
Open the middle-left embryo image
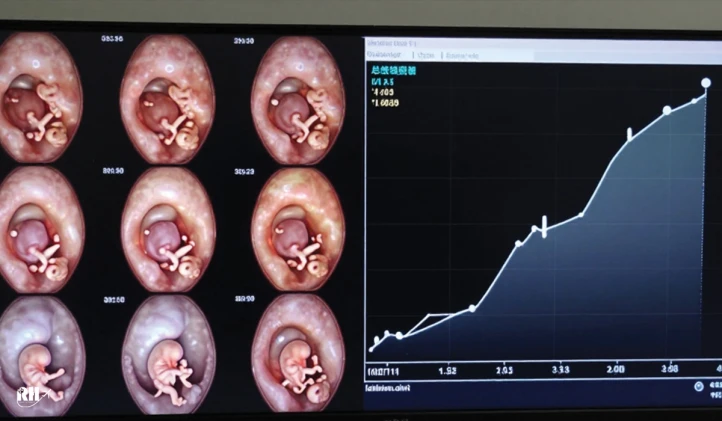[40, 228]
